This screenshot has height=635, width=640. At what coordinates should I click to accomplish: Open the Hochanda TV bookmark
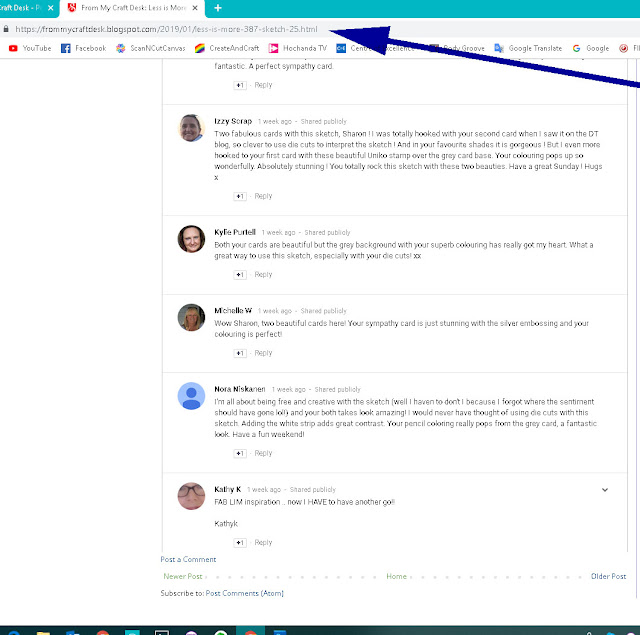coord(298,48)
